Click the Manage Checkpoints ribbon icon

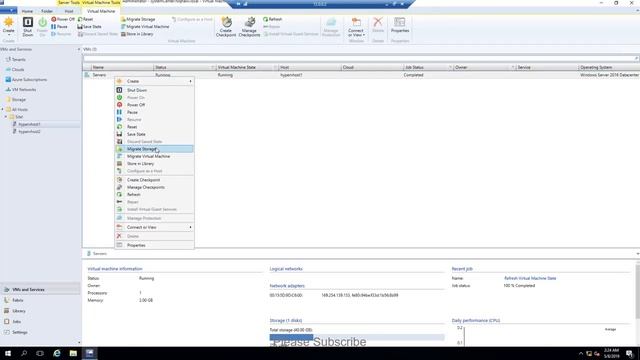(249, 27)
